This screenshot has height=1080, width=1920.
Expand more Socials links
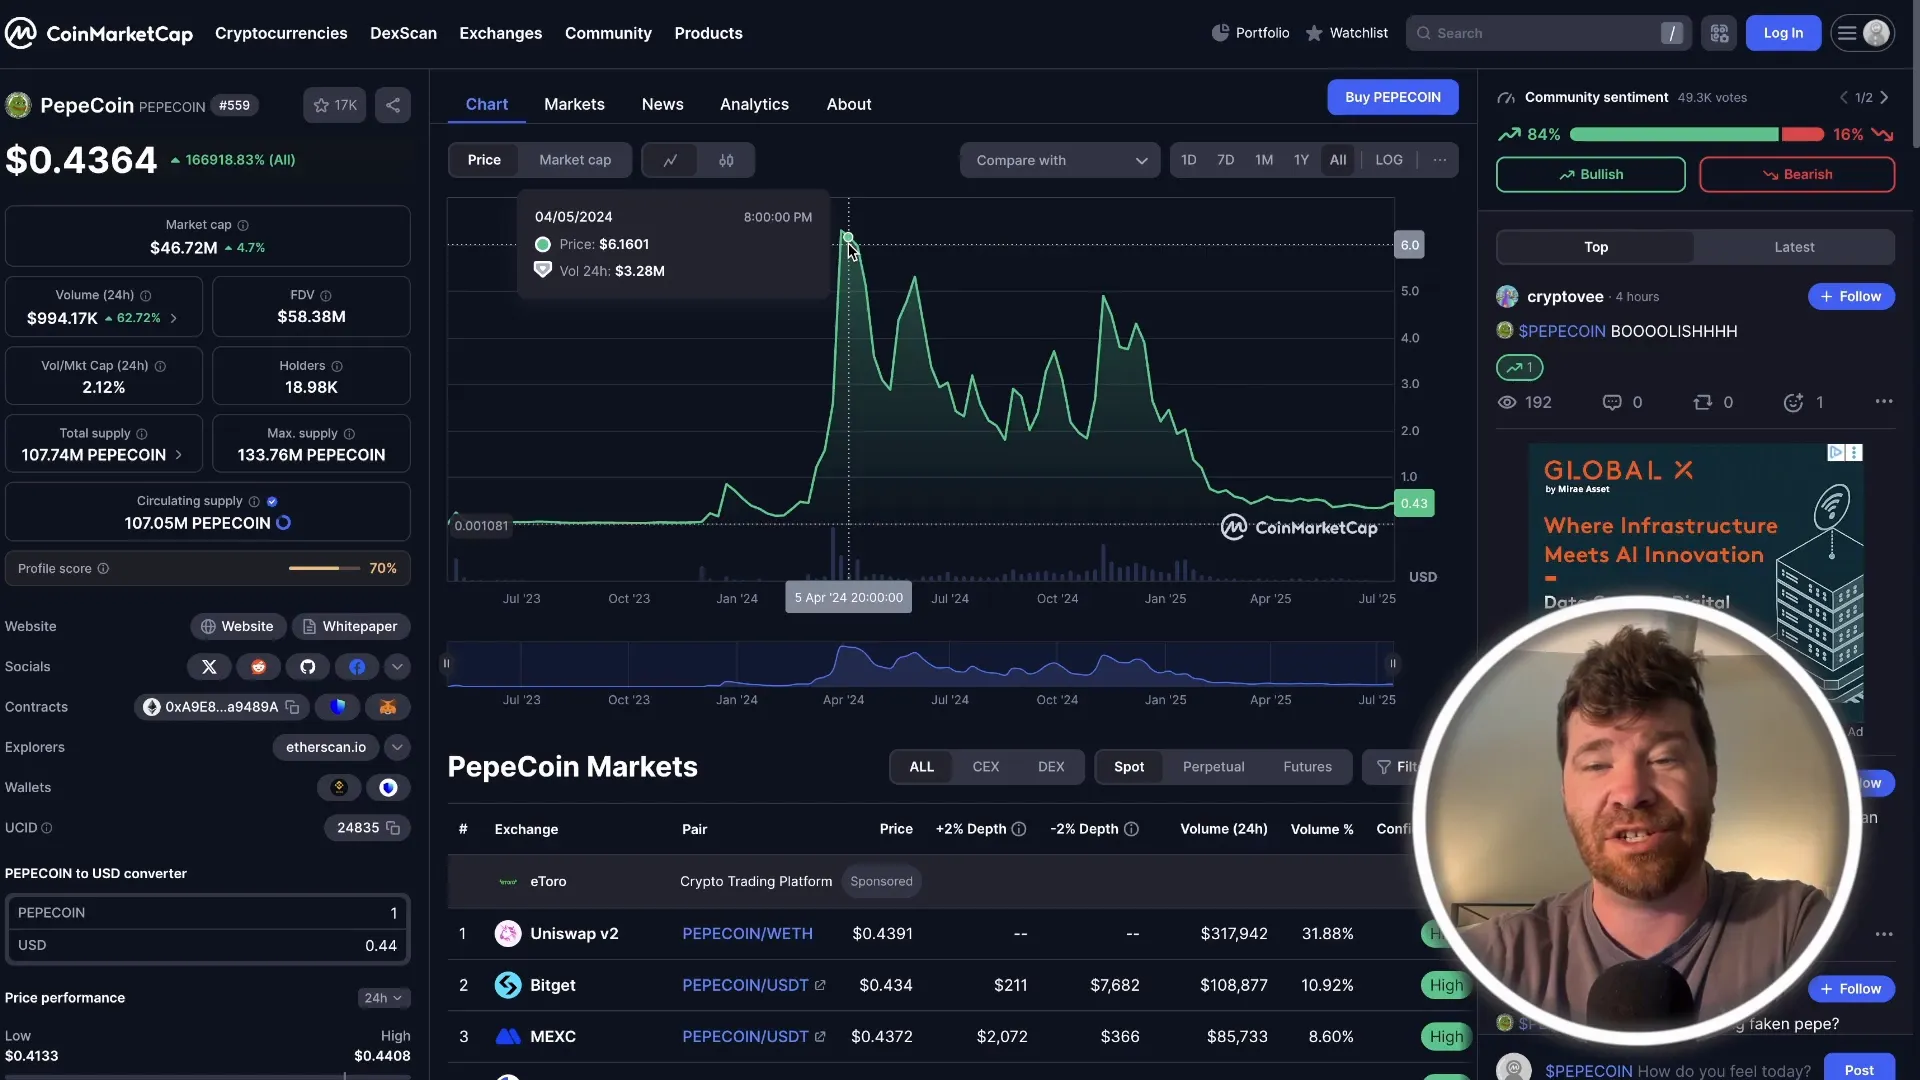coord(397,667)
